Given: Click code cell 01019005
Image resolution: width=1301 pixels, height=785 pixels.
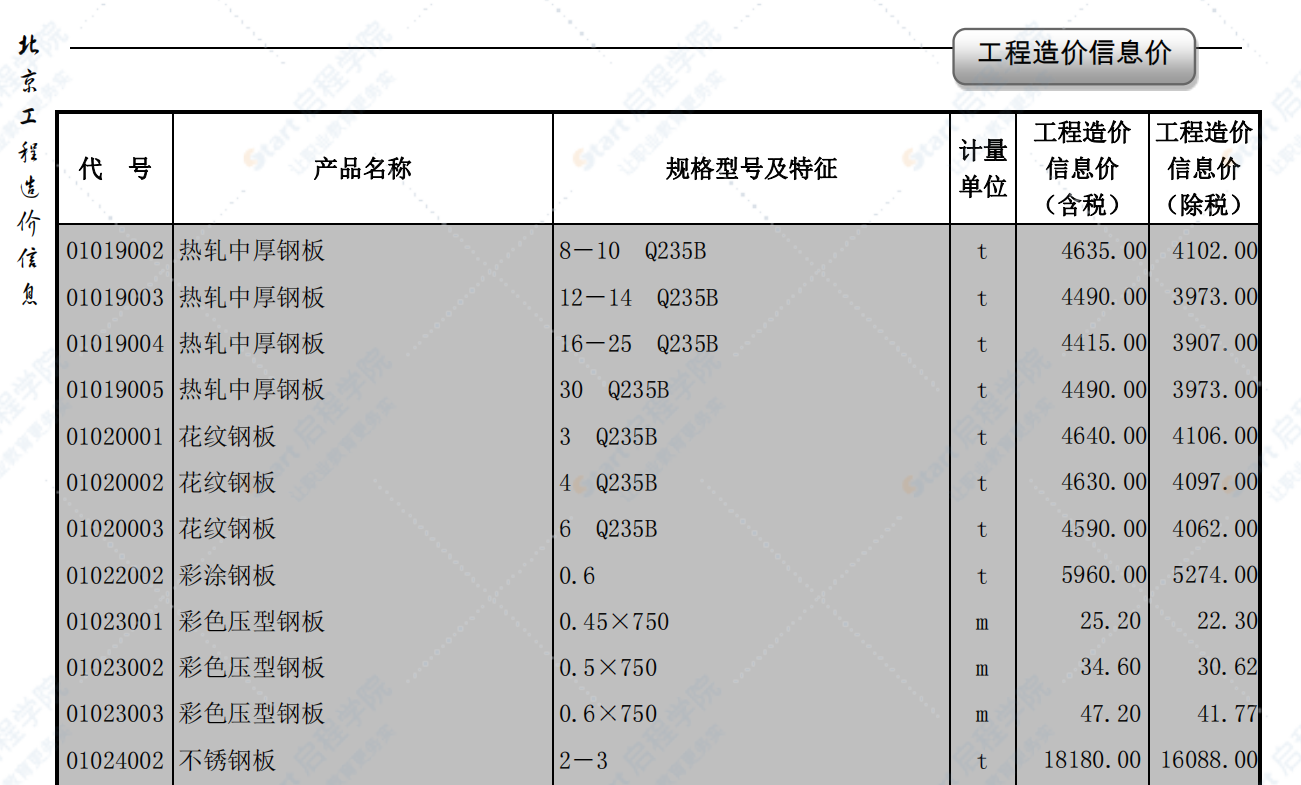Looking at the screenshot, I should 115,390.
